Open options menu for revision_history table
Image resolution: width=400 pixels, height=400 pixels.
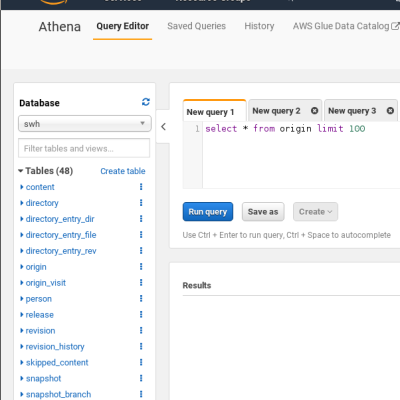(141, 346)
